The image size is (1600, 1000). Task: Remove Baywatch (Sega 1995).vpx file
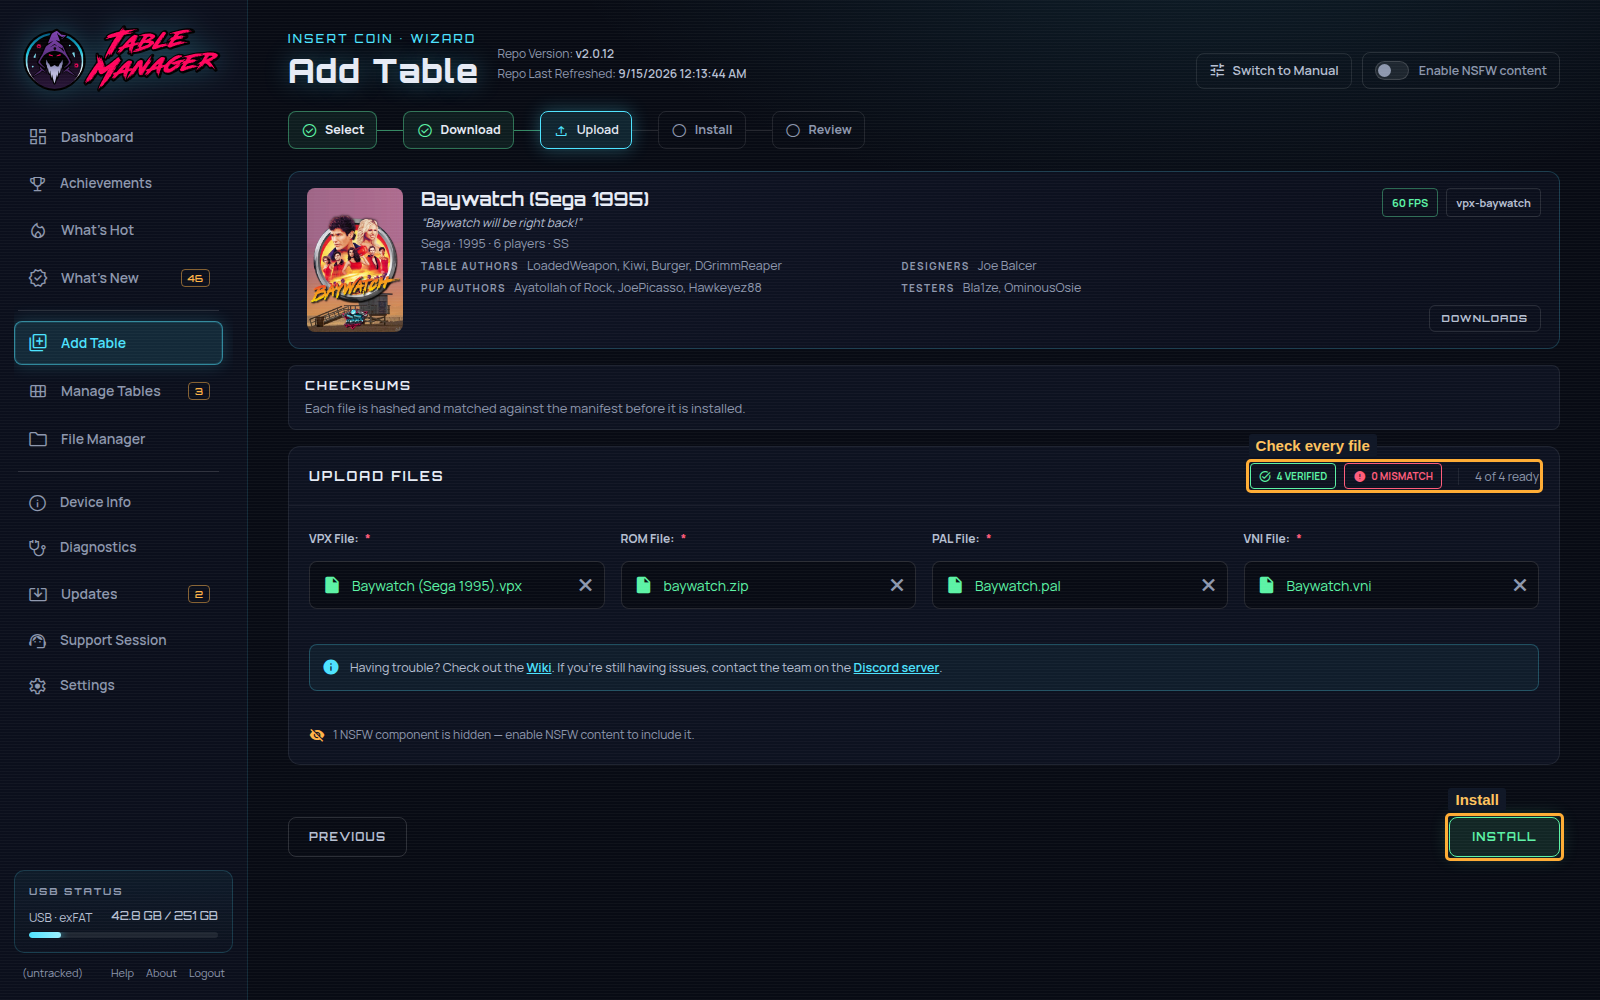click(585, 585)
